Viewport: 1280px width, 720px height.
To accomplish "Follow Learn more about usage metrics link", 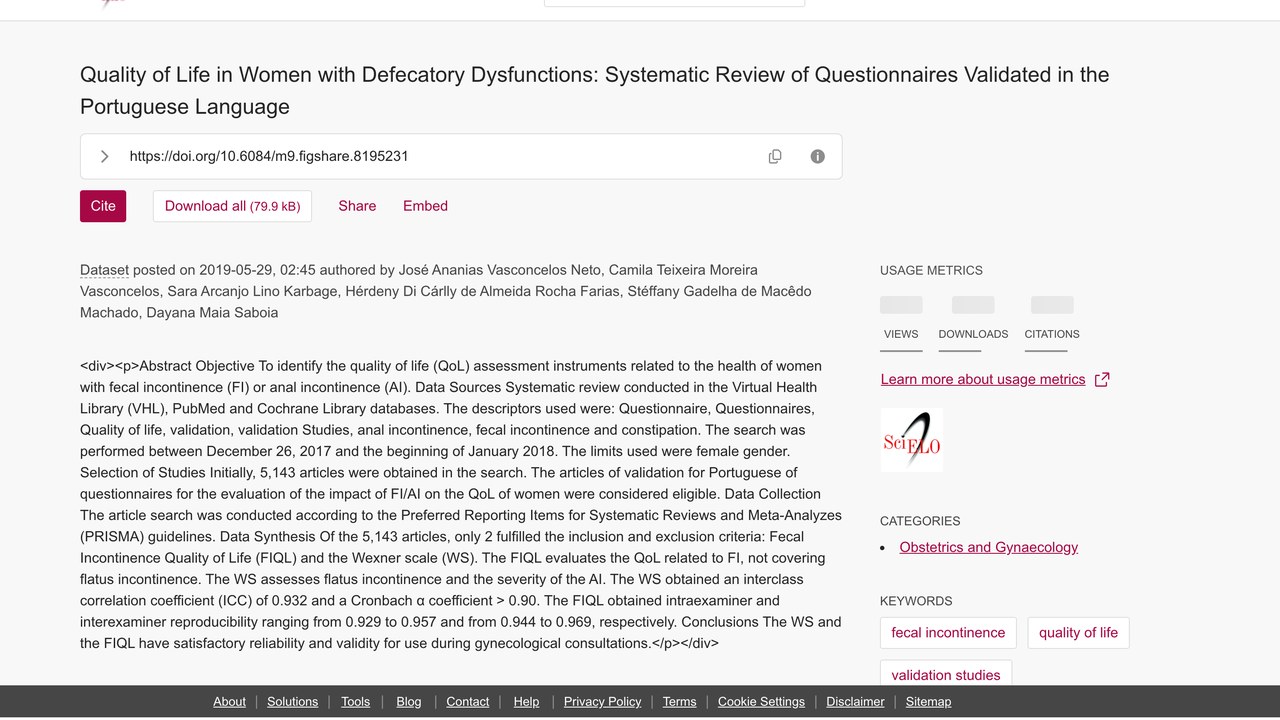I will 983,379.
